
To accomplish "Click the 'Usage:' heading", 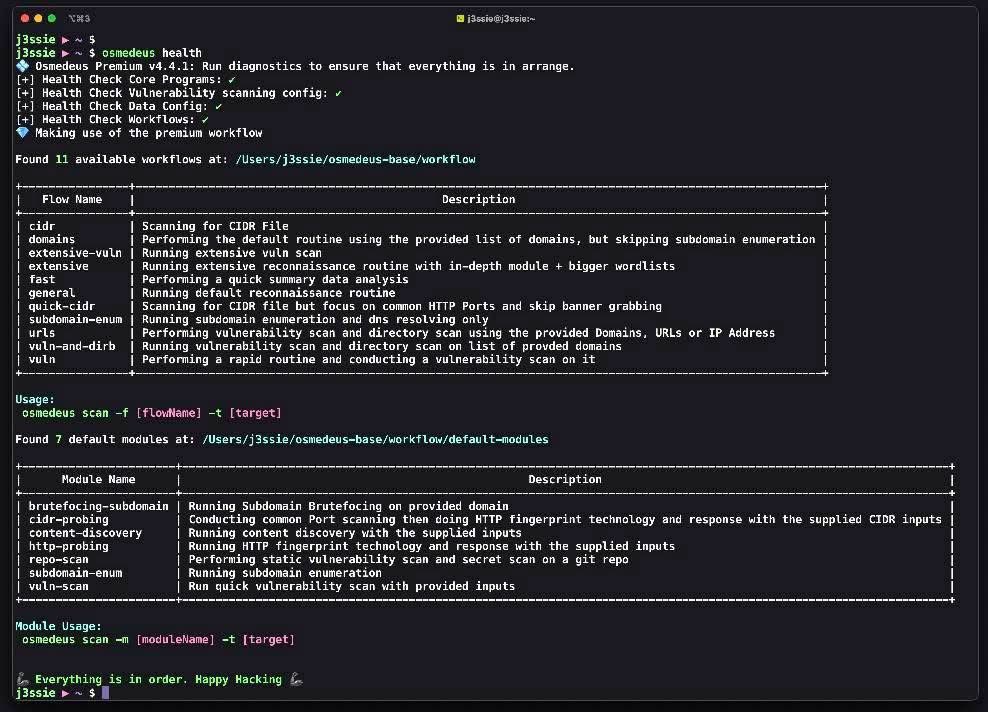I will coord(35,399).
